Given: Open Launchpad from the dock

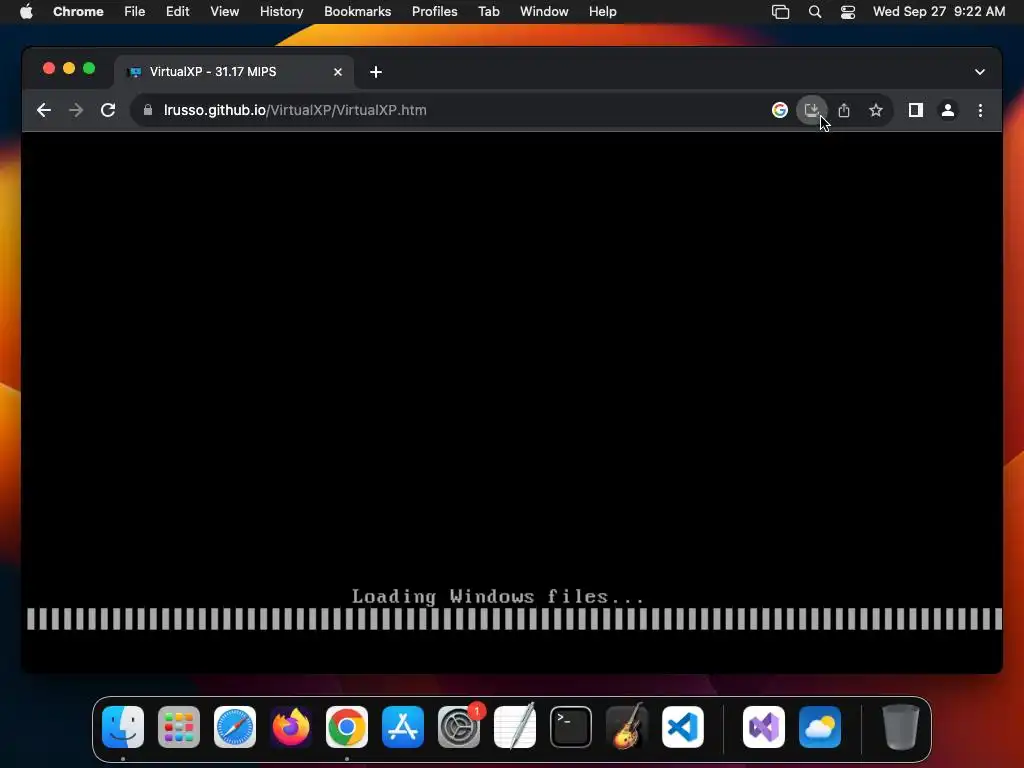Looking at the screenshot, I should click(179, 727).
